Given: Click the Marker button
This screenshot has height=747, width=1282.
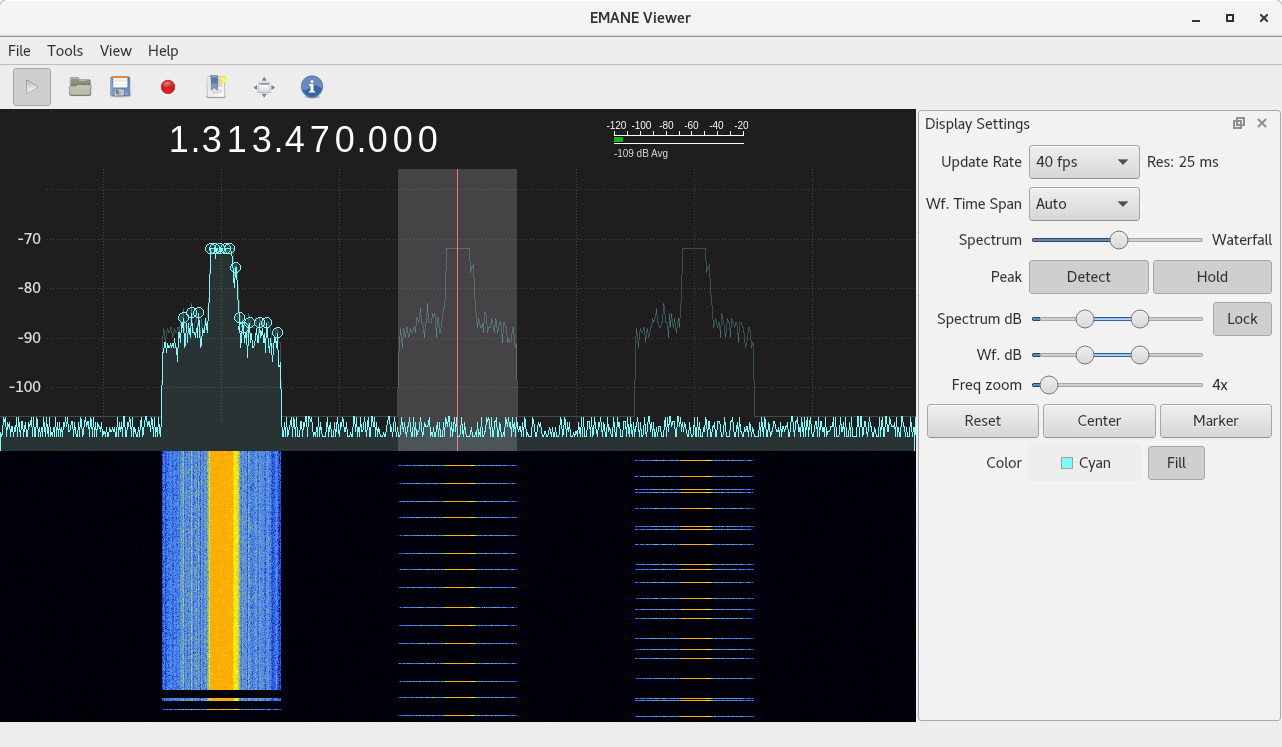Looking at the screenshot, I should tap(1216, 421).
